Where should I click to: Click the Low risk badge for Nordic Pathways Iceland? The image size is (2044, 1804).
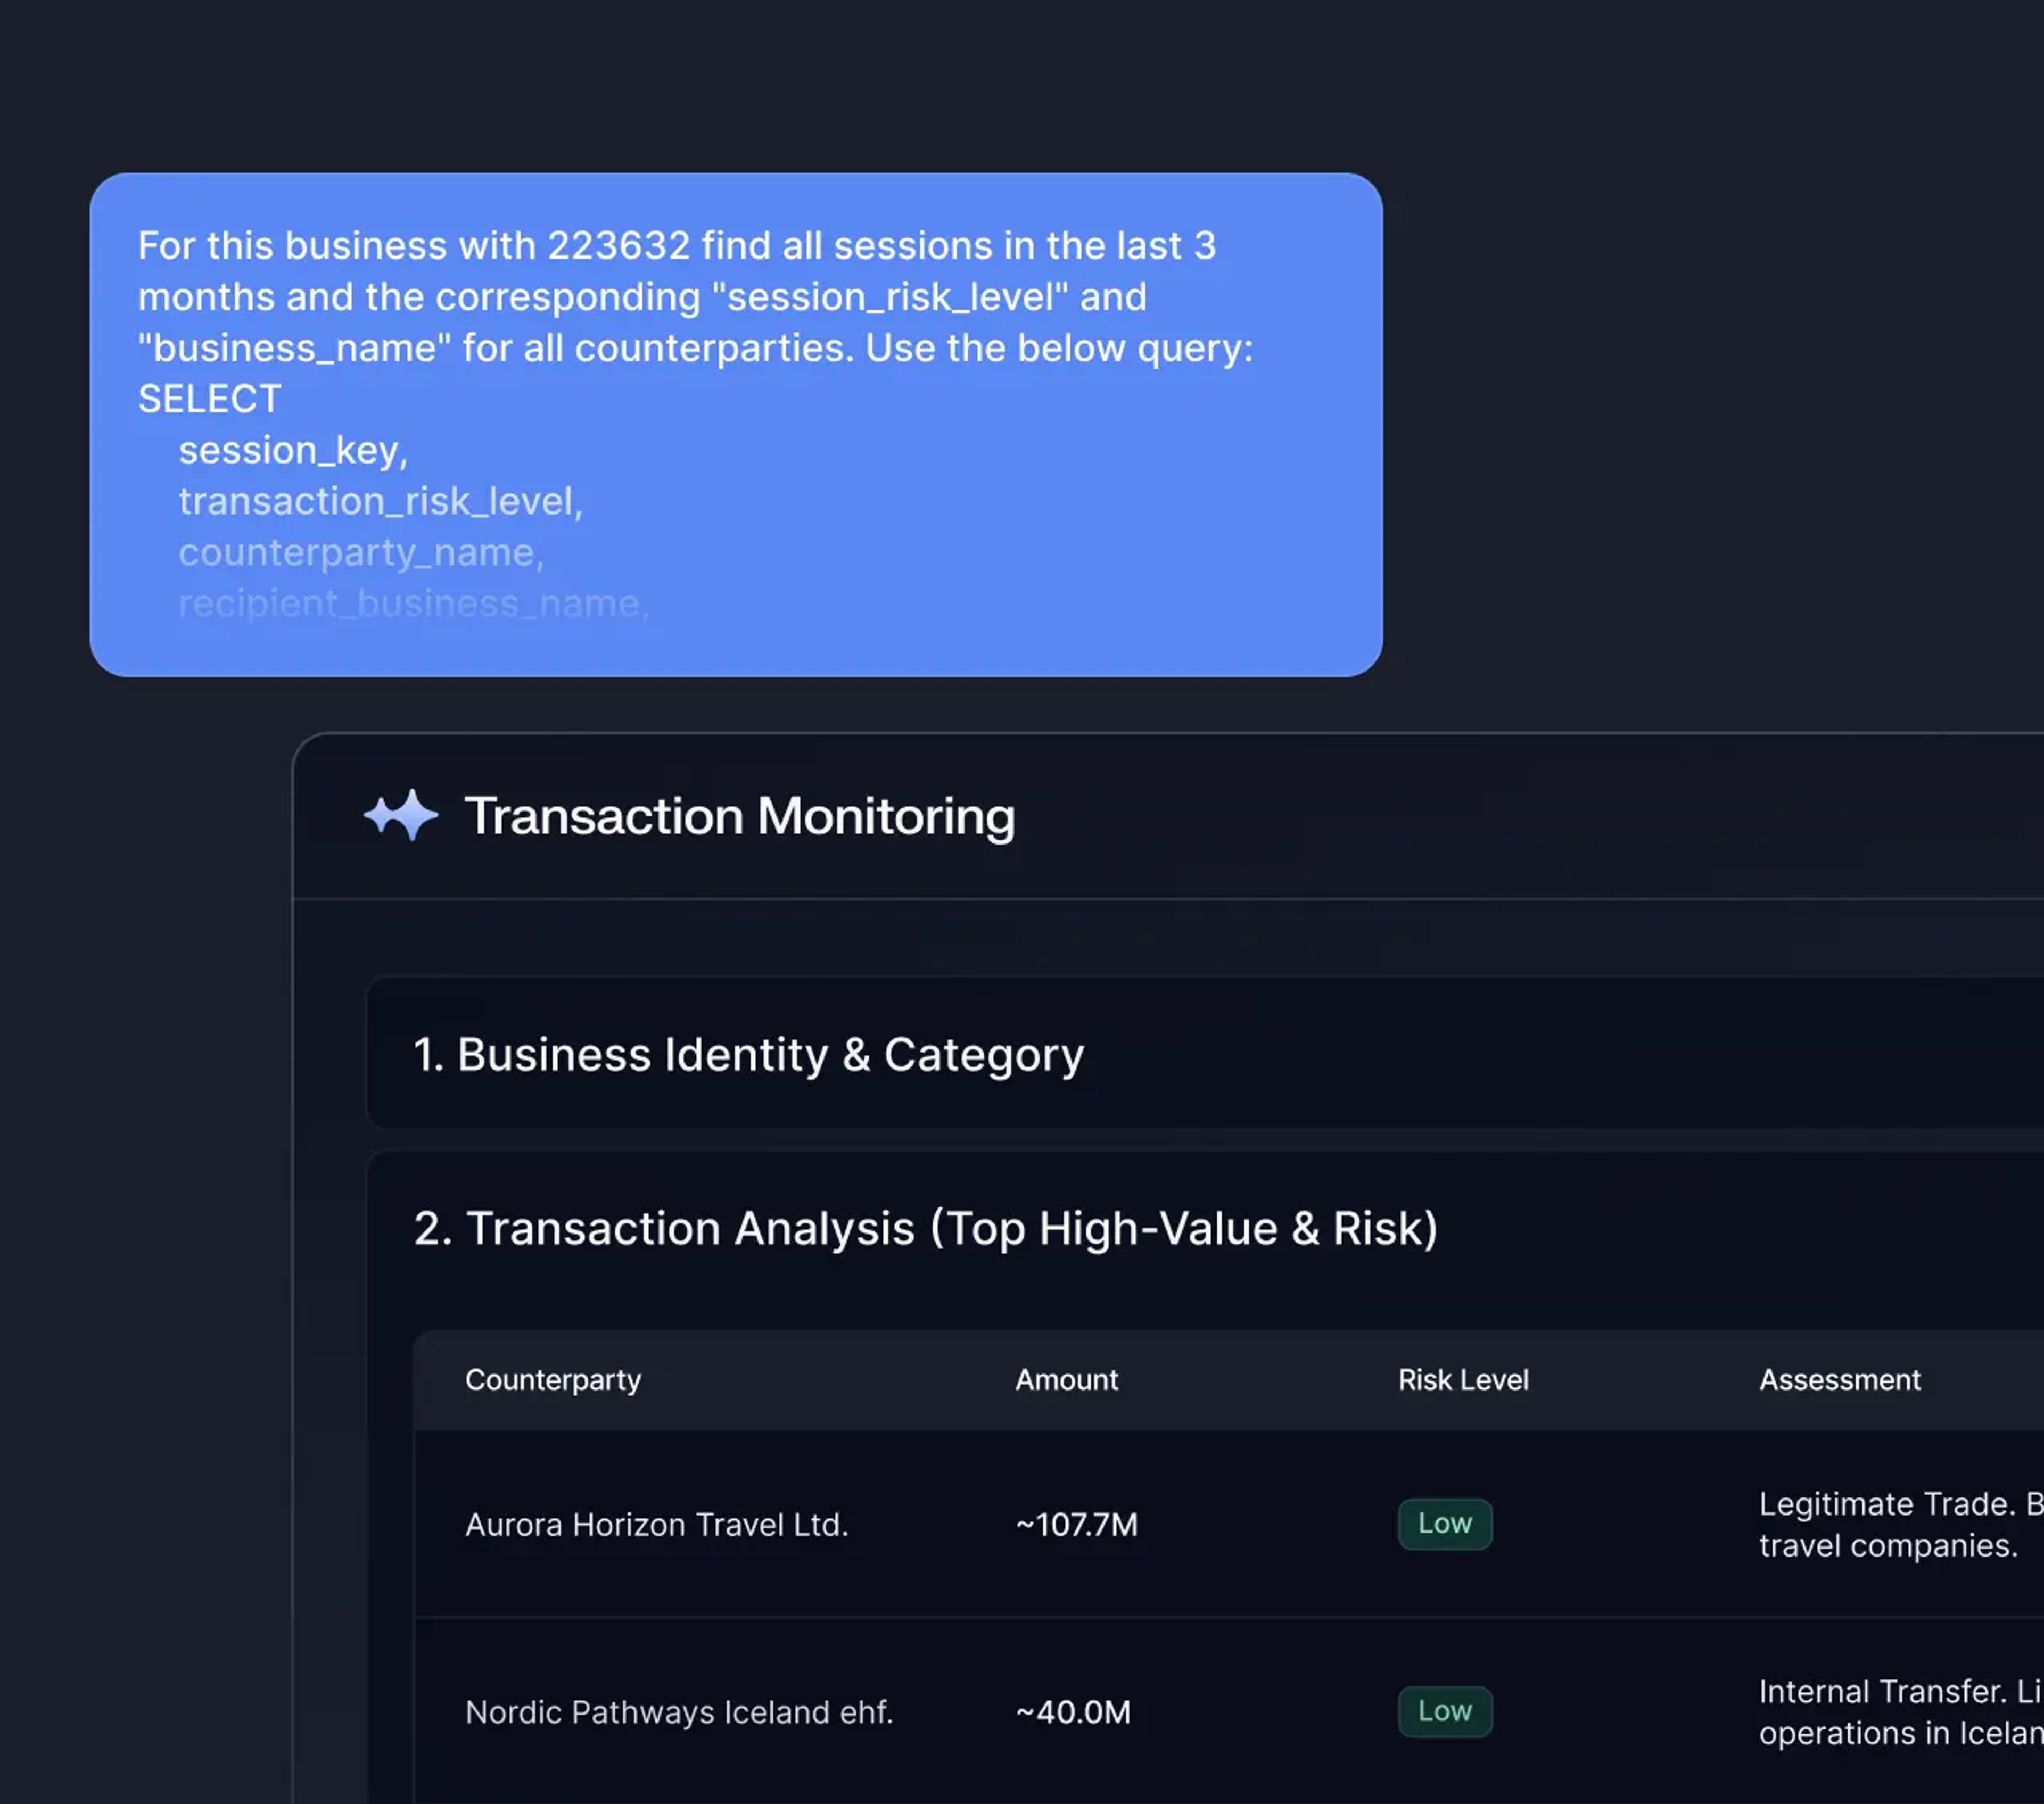click(1444, 1711)
